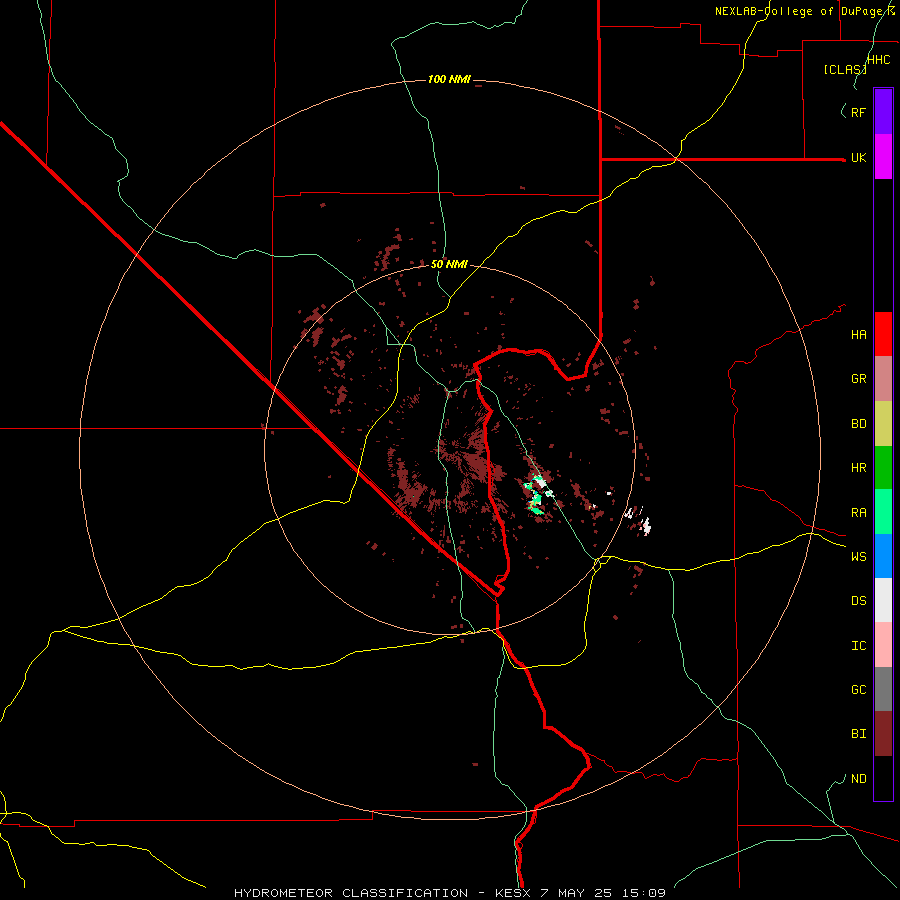Click the HYDROMETEOR CLASSIFICATION title text
The height and width of the screenshot is (900, 900).
pos(351,893)
